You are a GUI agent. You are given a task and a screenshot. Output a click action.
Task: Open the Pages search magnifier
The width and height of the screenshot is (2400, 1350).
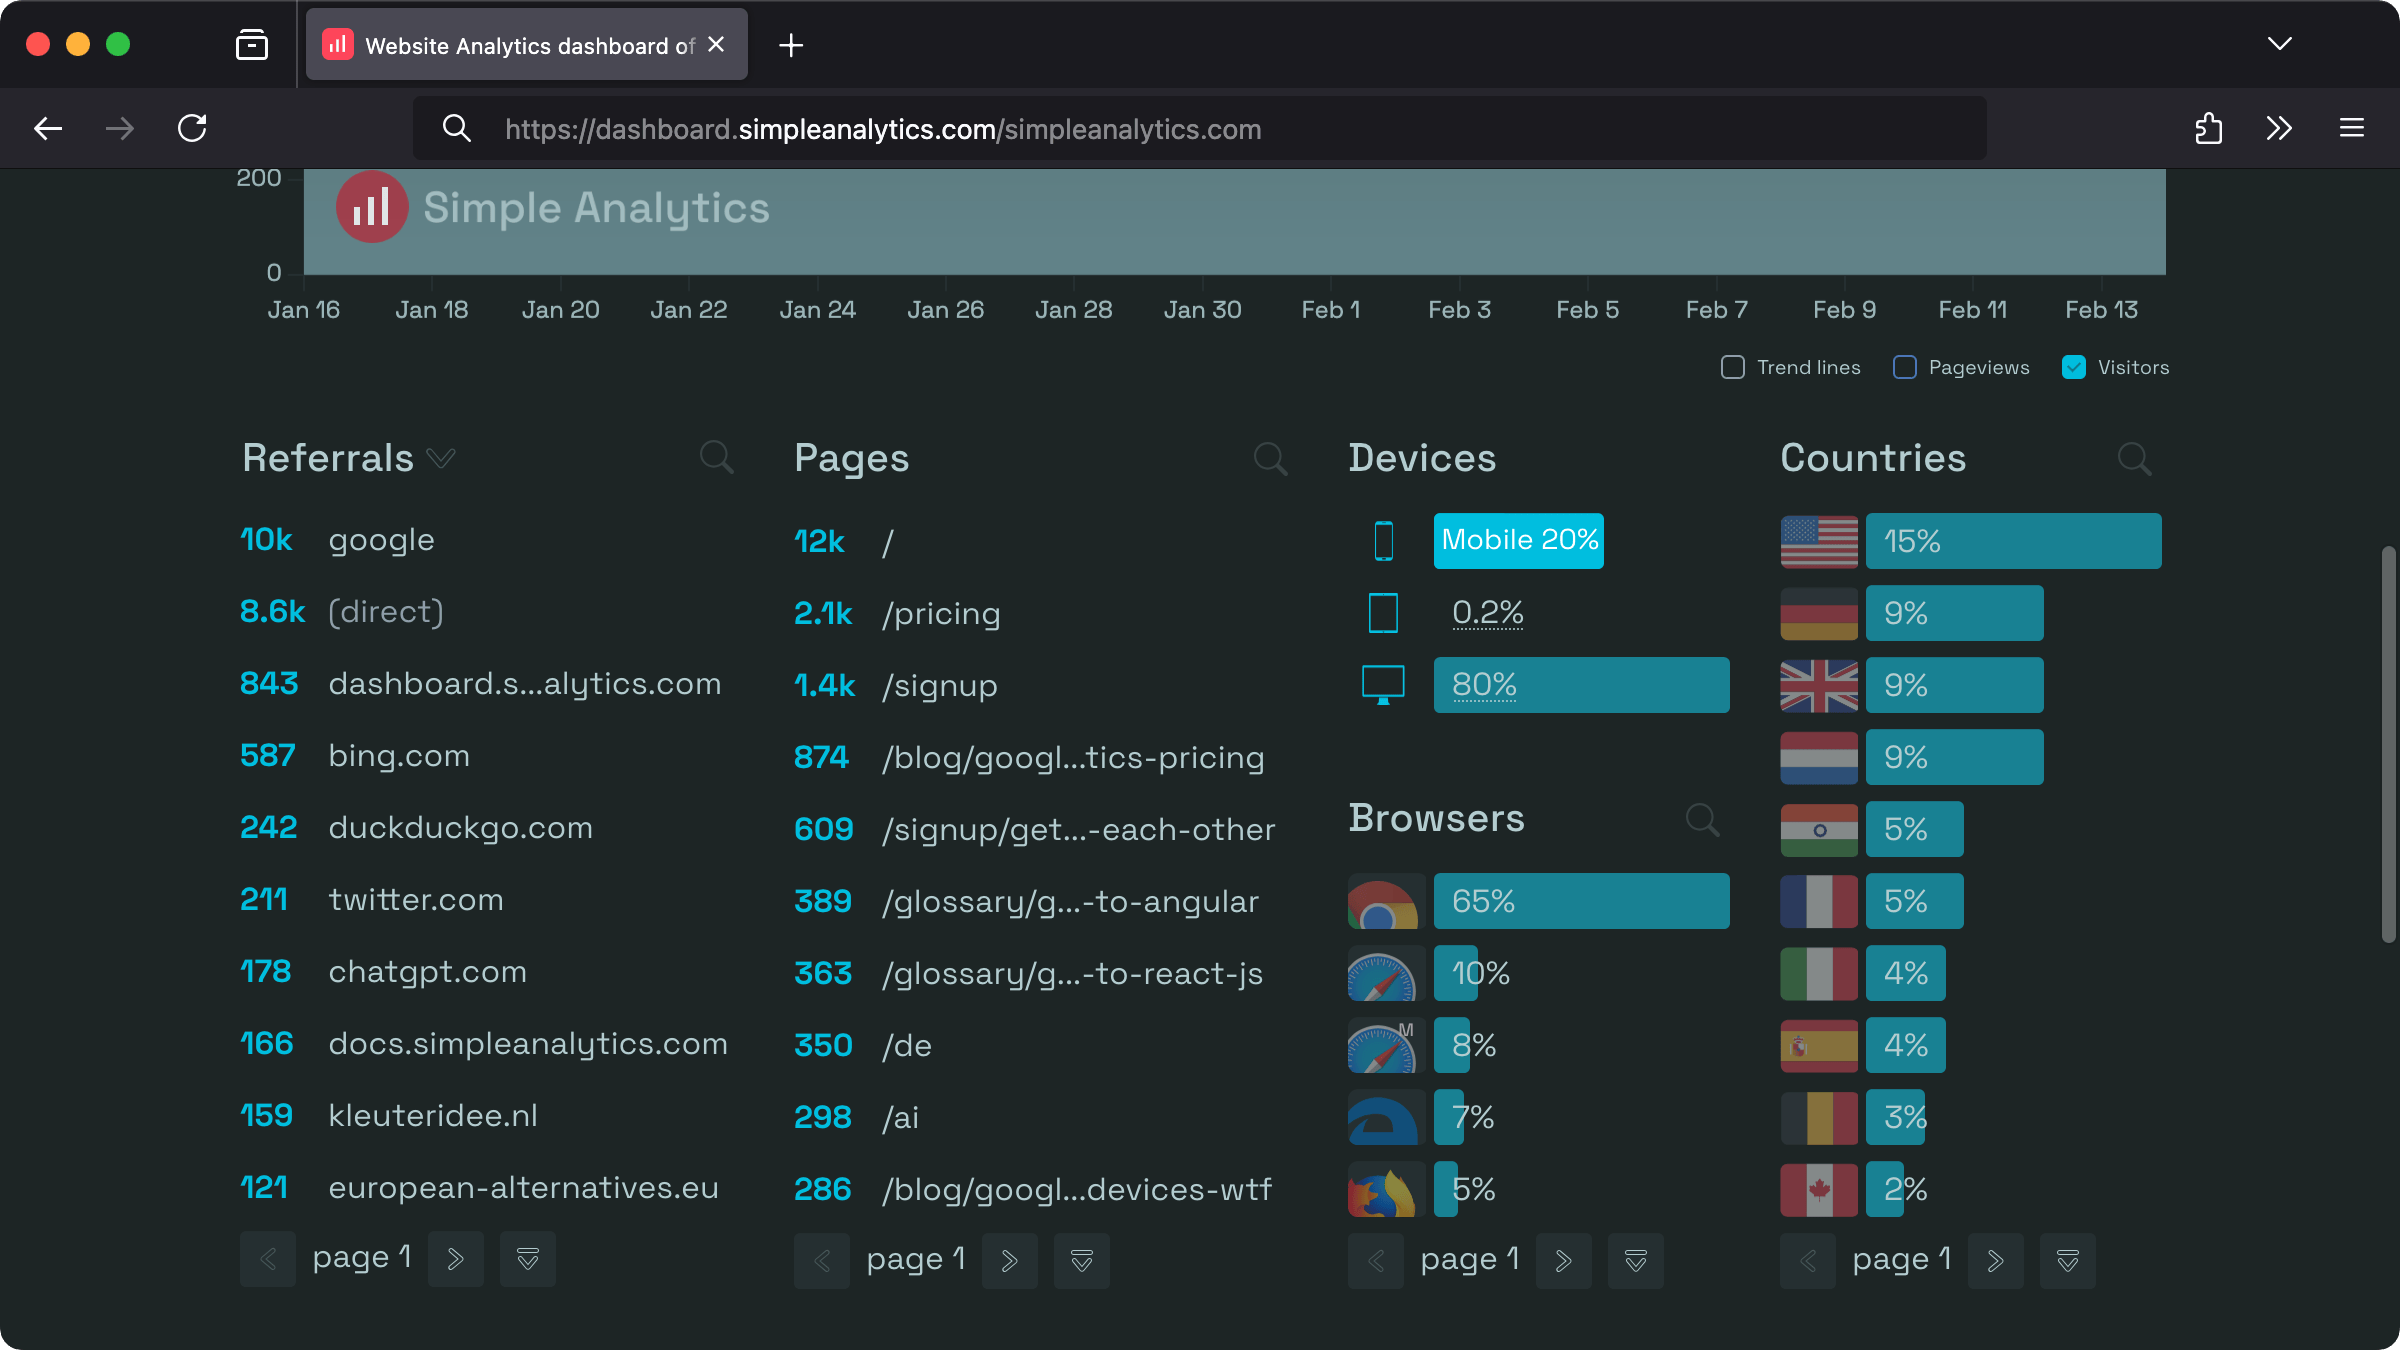point(1270,459)
